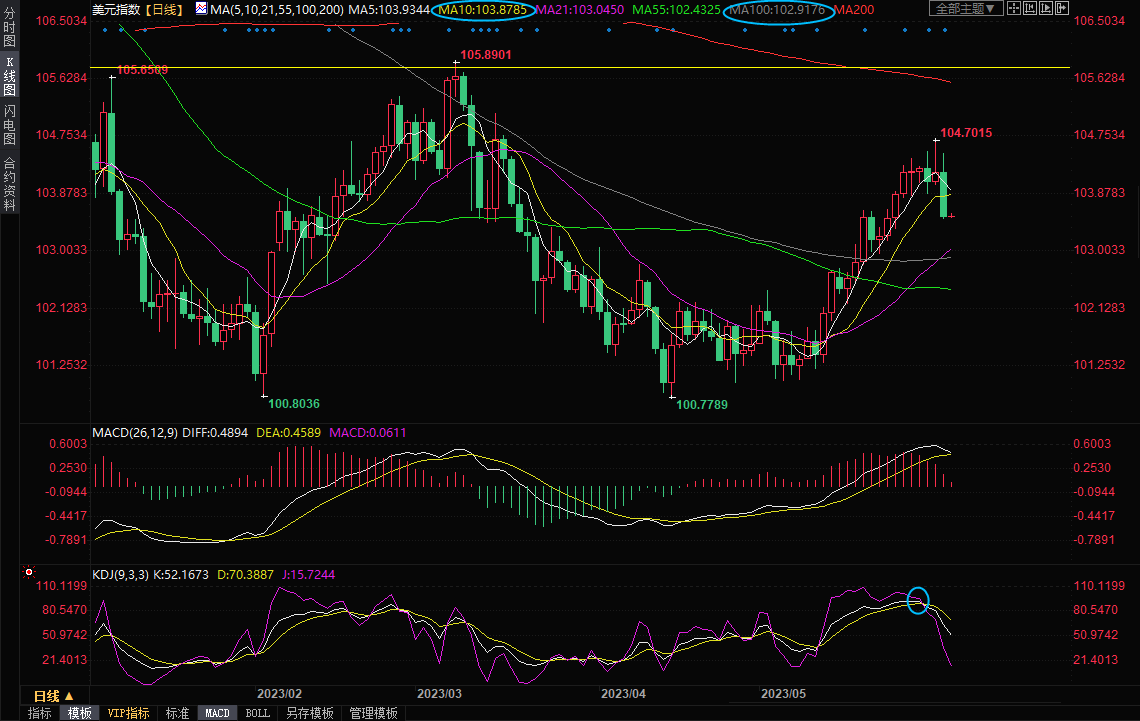This screenshot has width=1140, height=721.
Task: Click the 管理模板 button
Action: [372, 713]
